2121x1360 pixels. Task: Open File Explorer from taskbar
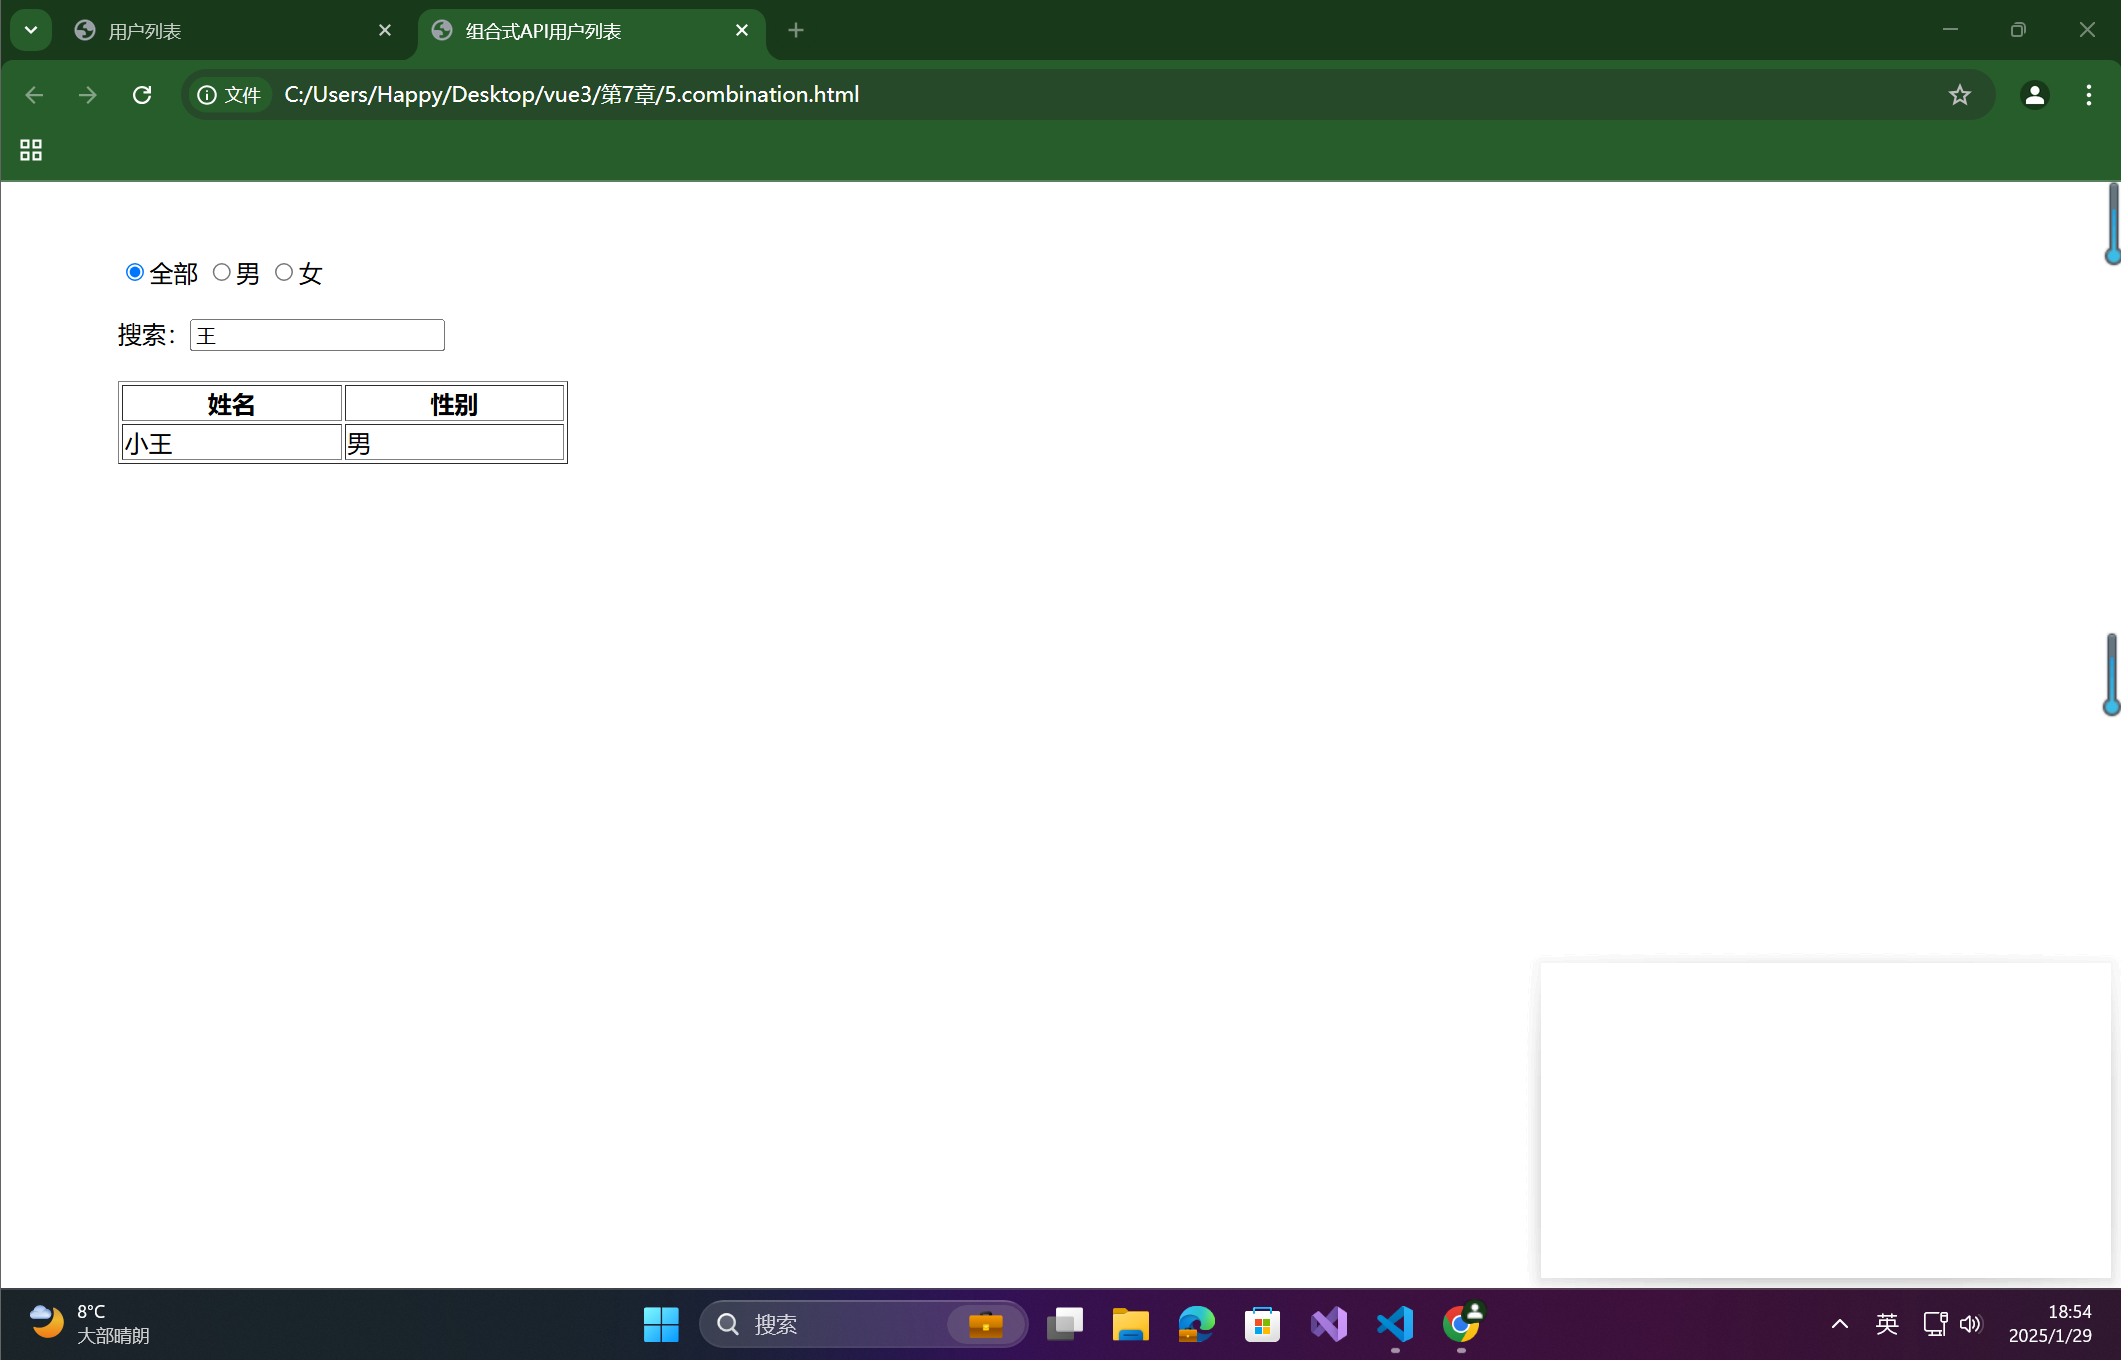point(1131,1324)
